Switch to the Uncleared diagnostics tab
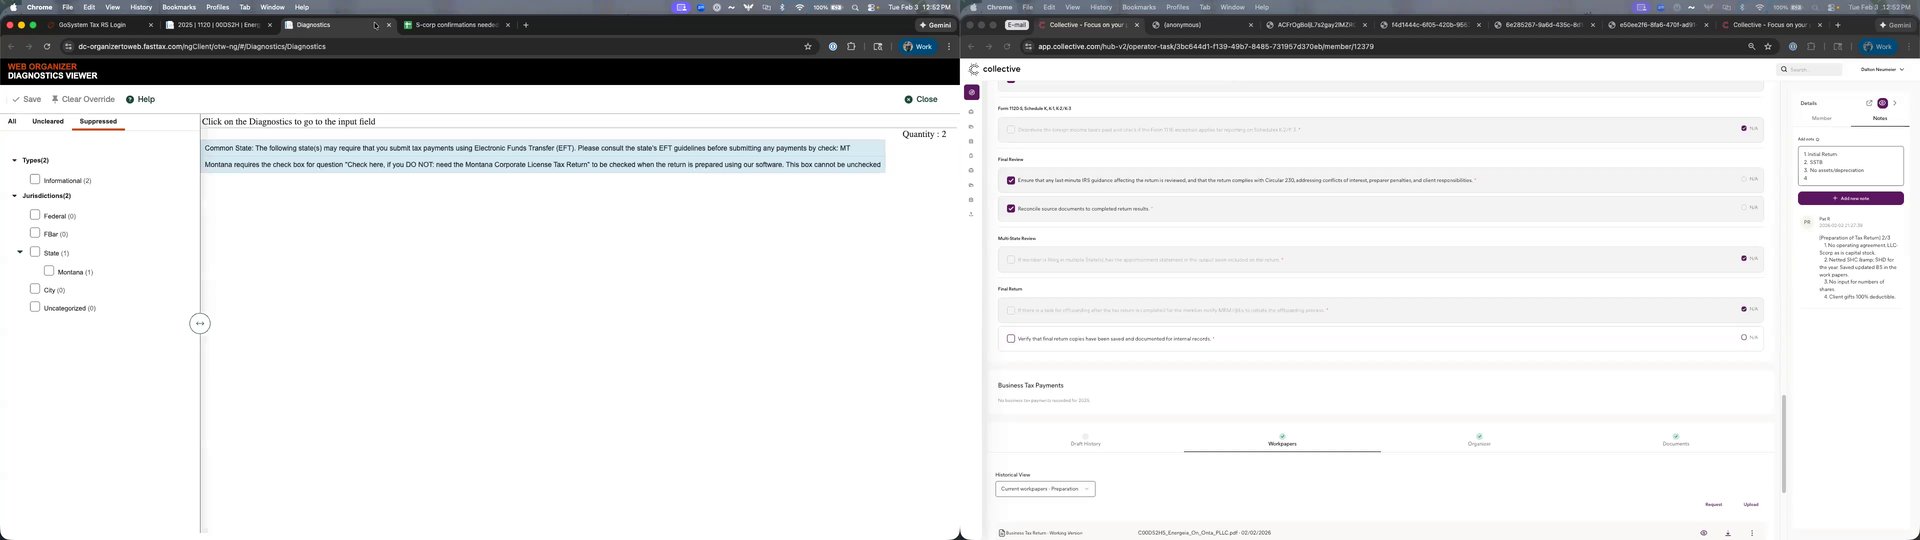 pyautogui.click(x=48, y=121)
